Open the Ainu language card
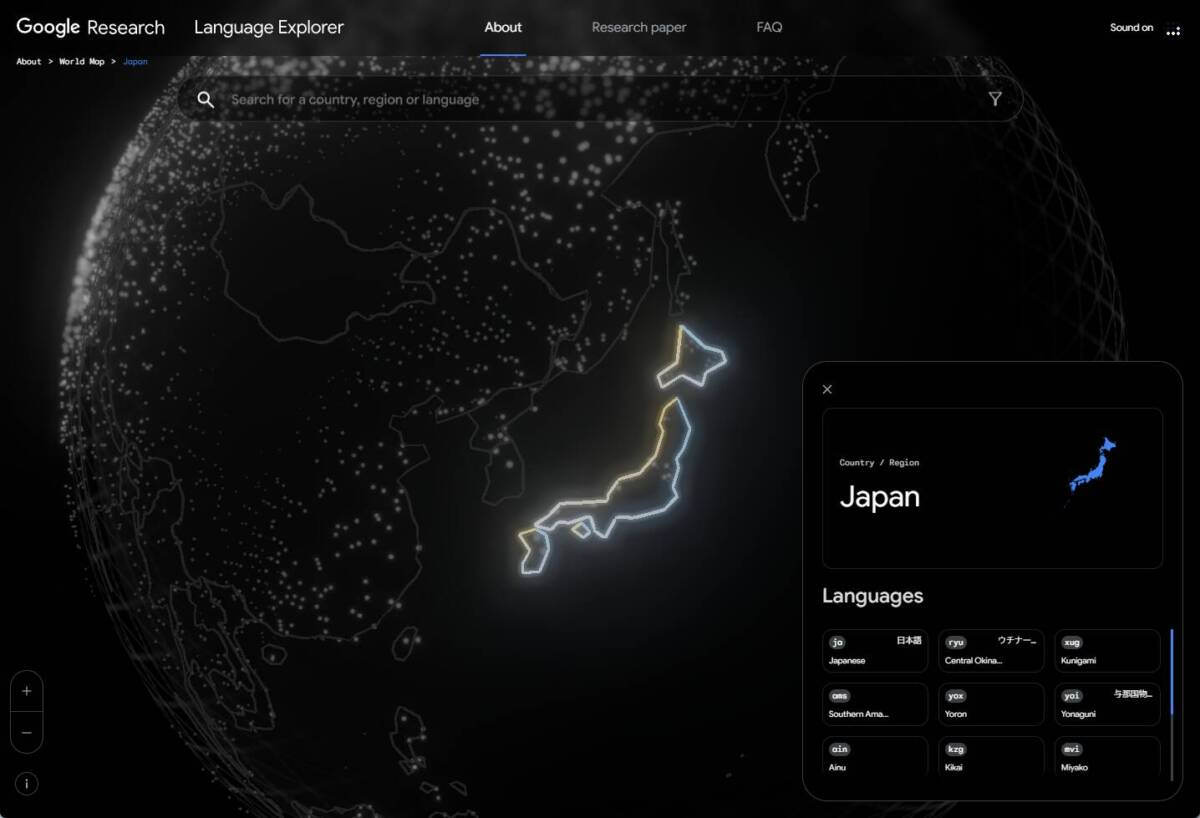Viewport: 1200px width, 818px height. coord(874,757)
